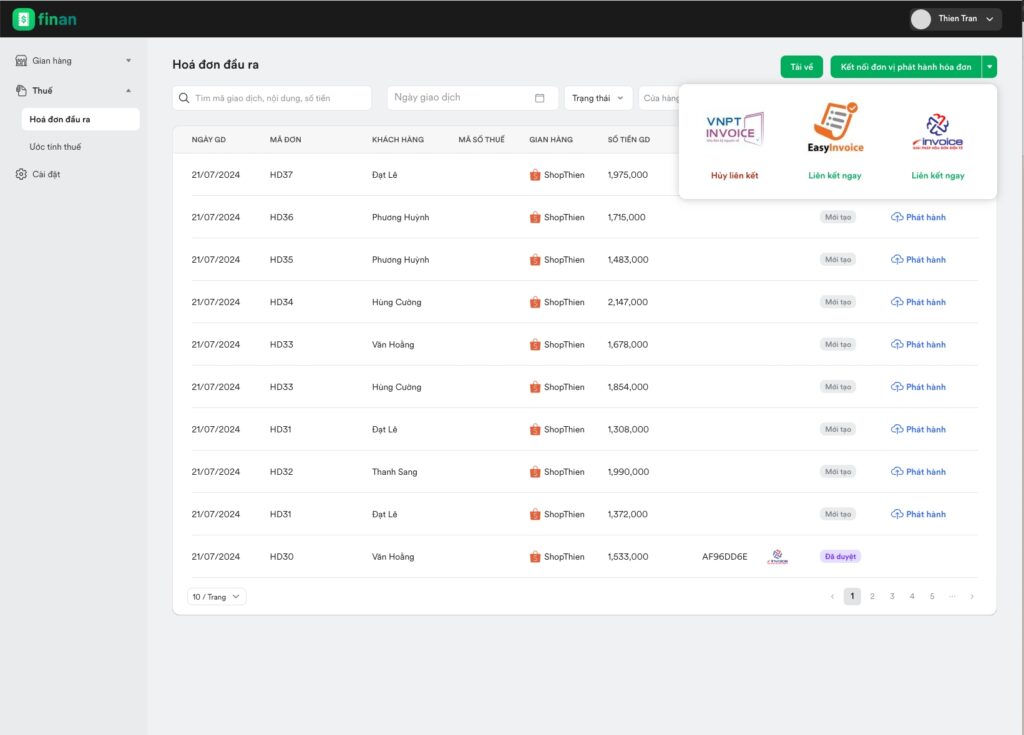Open the 10 / Trang page size dropdown
The width and height of the screenshot is (1024, 735).
click(217, 597)
